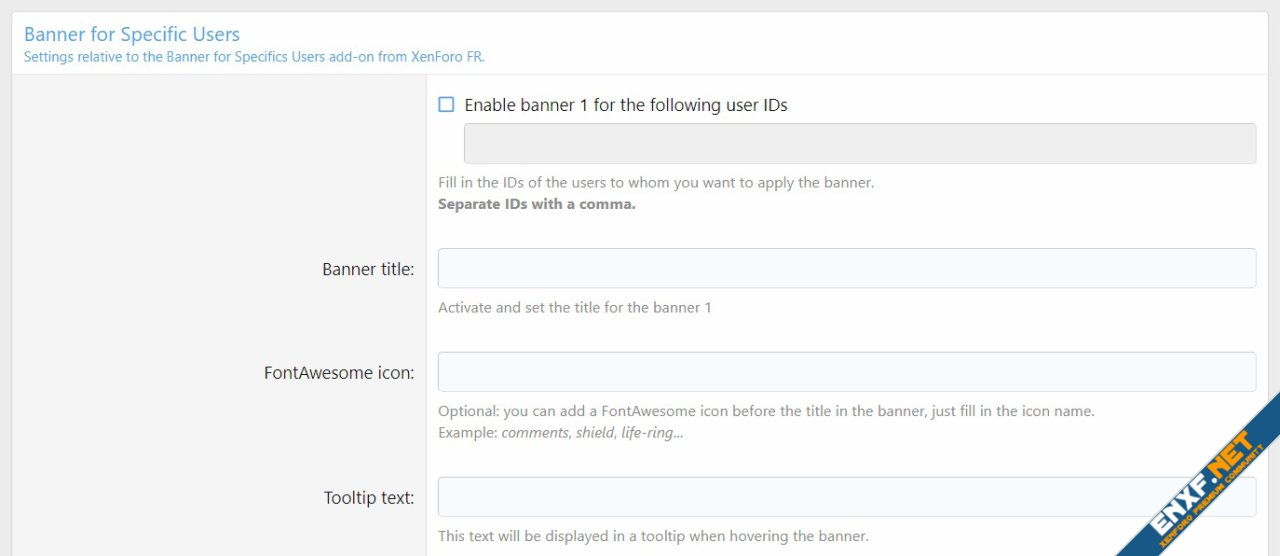This screenshot has height=556, width=1280.
Task: Click the italic 'shield' example icon name
Action: (x=595, y=433)
